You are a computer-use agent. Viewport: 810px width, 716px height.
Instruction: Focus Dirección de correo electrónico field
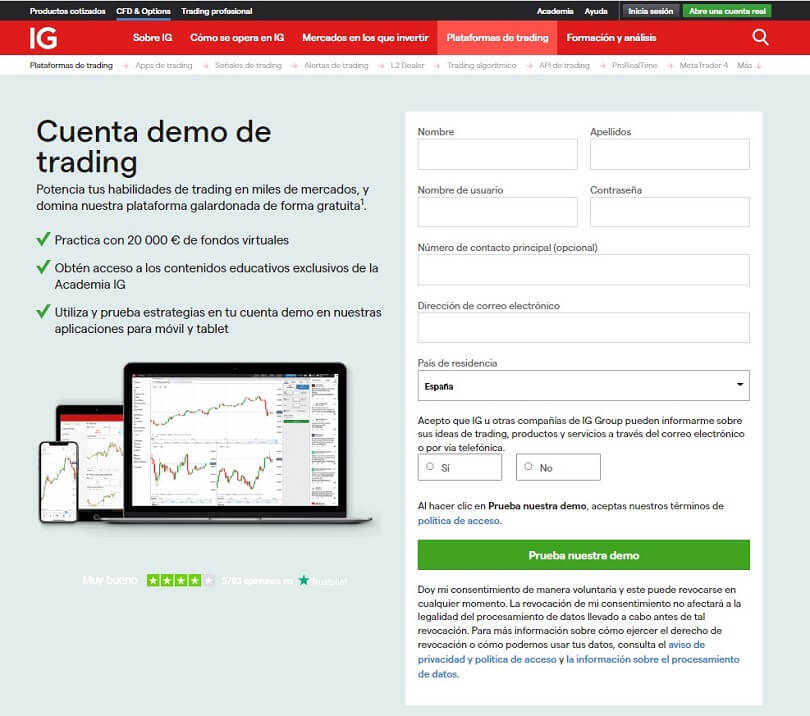tap(583, 328)
